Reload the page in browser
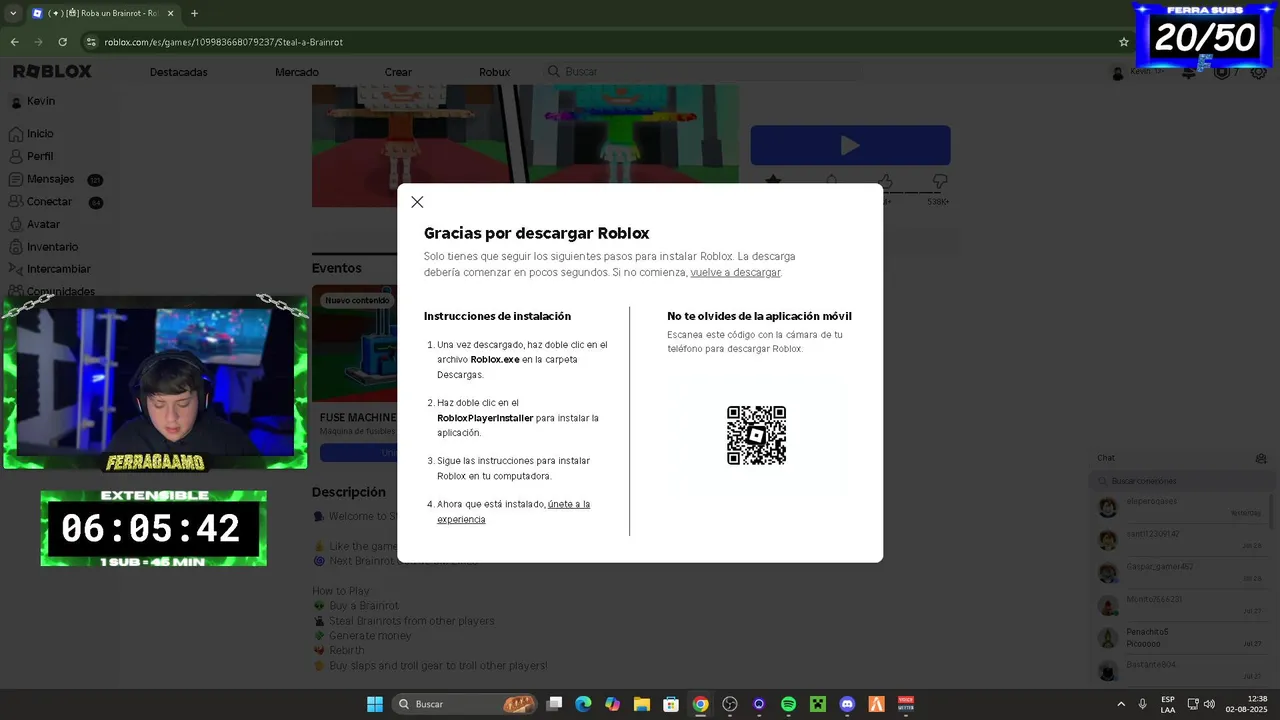 pyautogui.click(x=62, y=42)
